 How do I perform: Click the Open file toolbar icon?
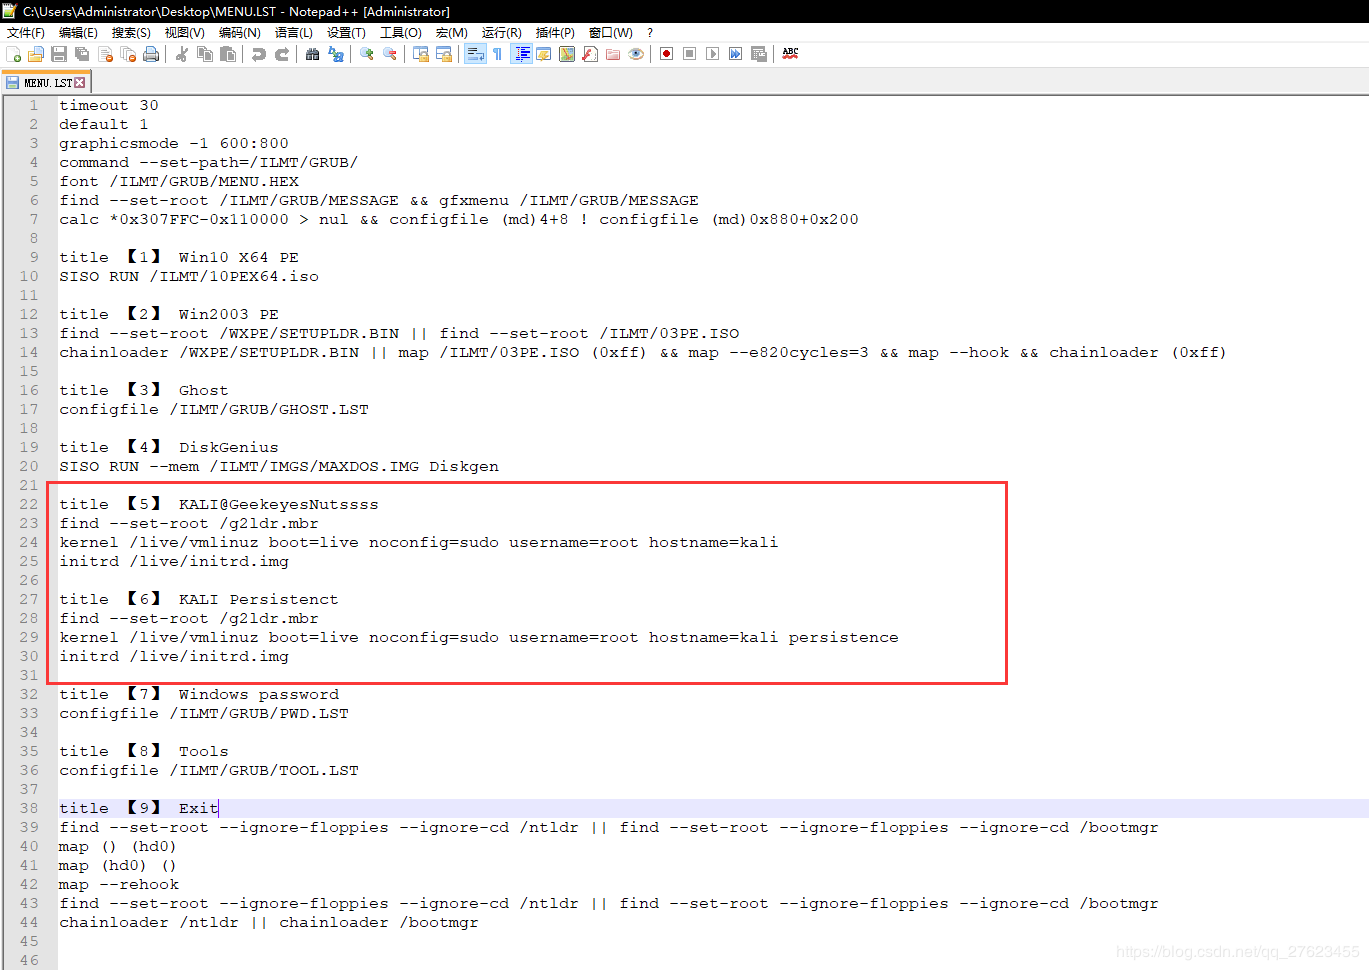point(36,54)
